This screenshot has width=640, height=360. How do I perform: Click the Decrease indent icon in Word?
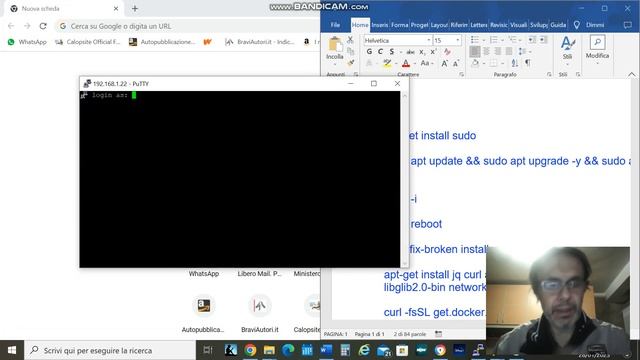[x=532, y=40]
